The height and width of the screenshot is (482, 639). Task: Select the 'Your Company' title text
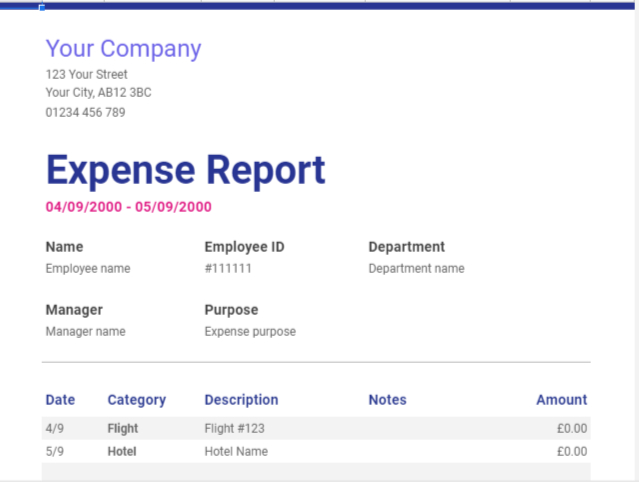coord(123,49)
